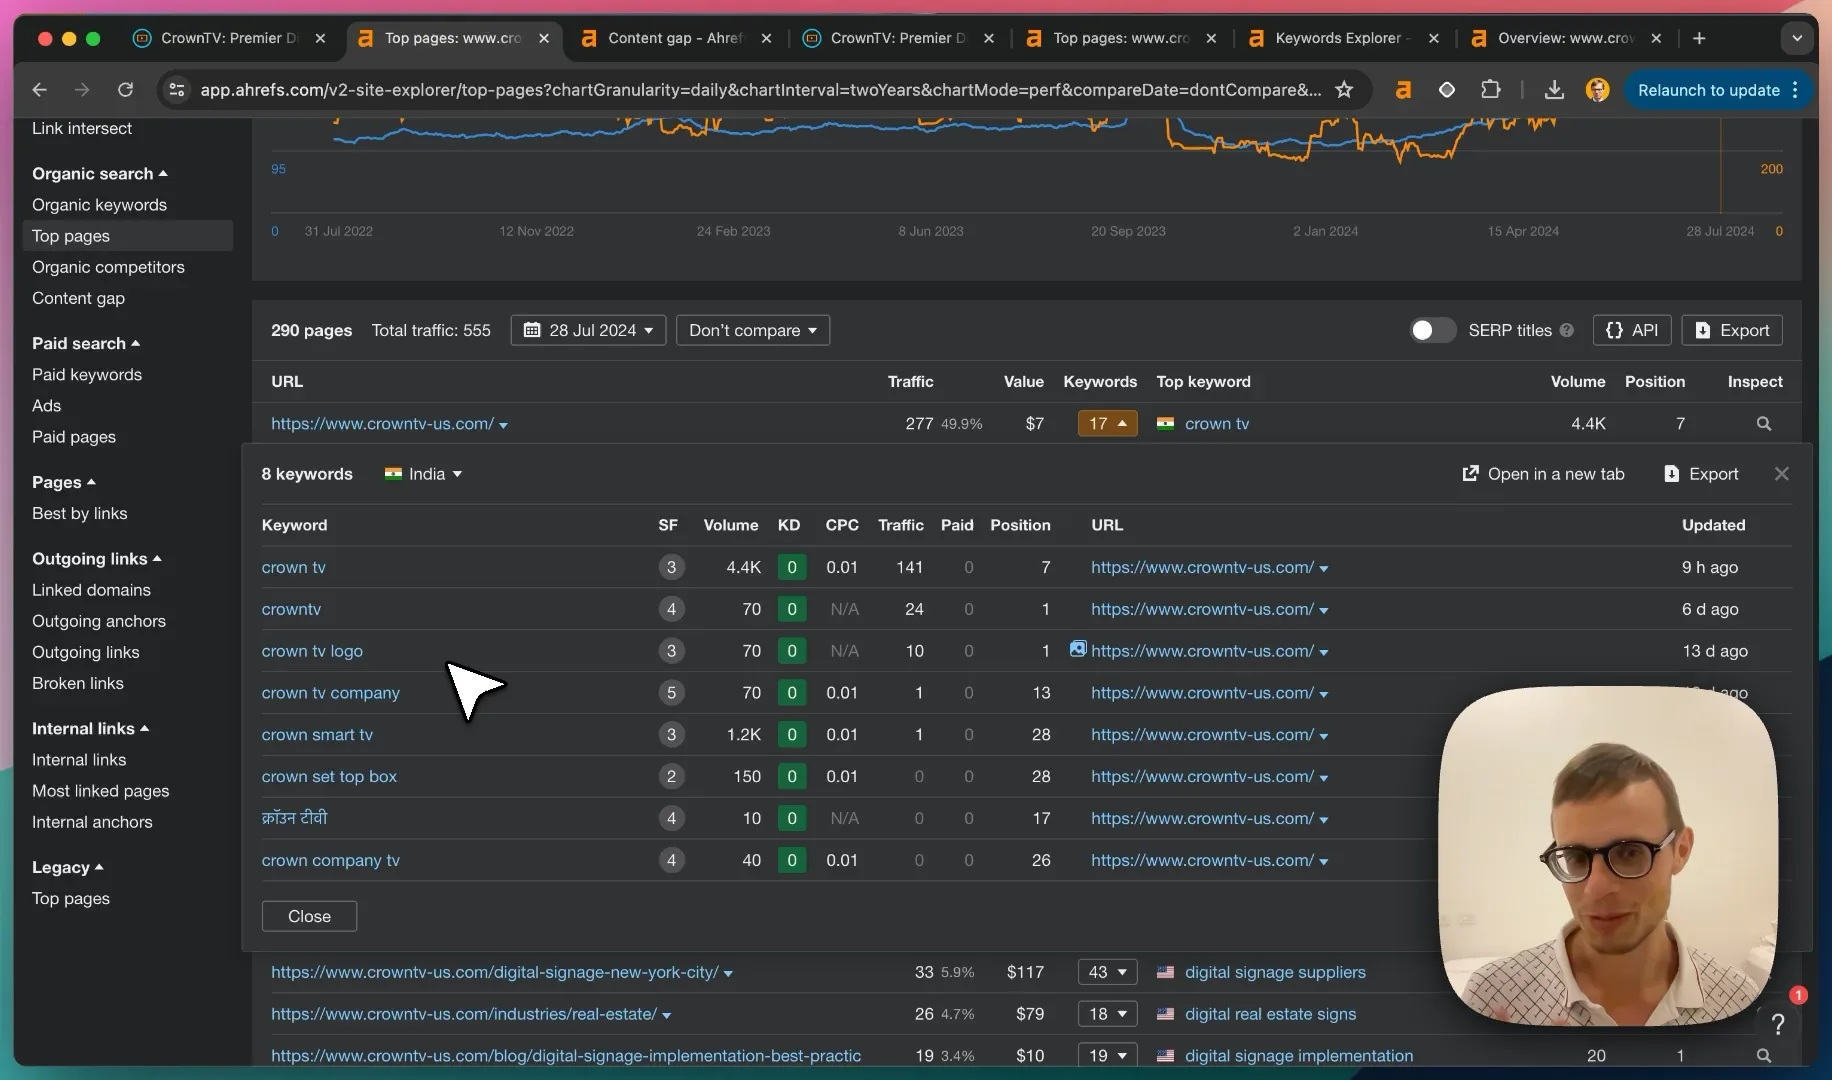Open the Don't compare dropdown
The image size is (1832, 1080).
pyautogui.click(x=753, y=330)
